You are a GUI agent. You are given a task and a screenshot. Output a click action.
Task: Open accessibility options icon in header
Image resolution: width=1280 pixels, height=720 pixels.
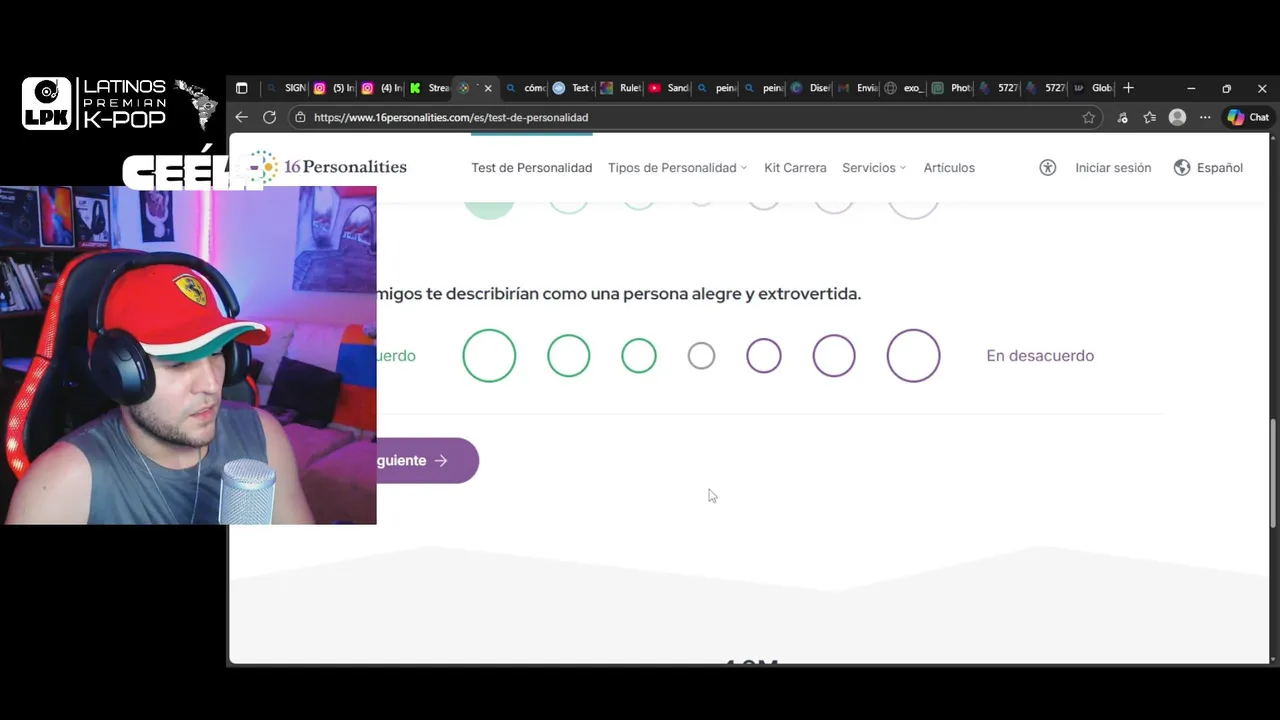pos(1048,168)
